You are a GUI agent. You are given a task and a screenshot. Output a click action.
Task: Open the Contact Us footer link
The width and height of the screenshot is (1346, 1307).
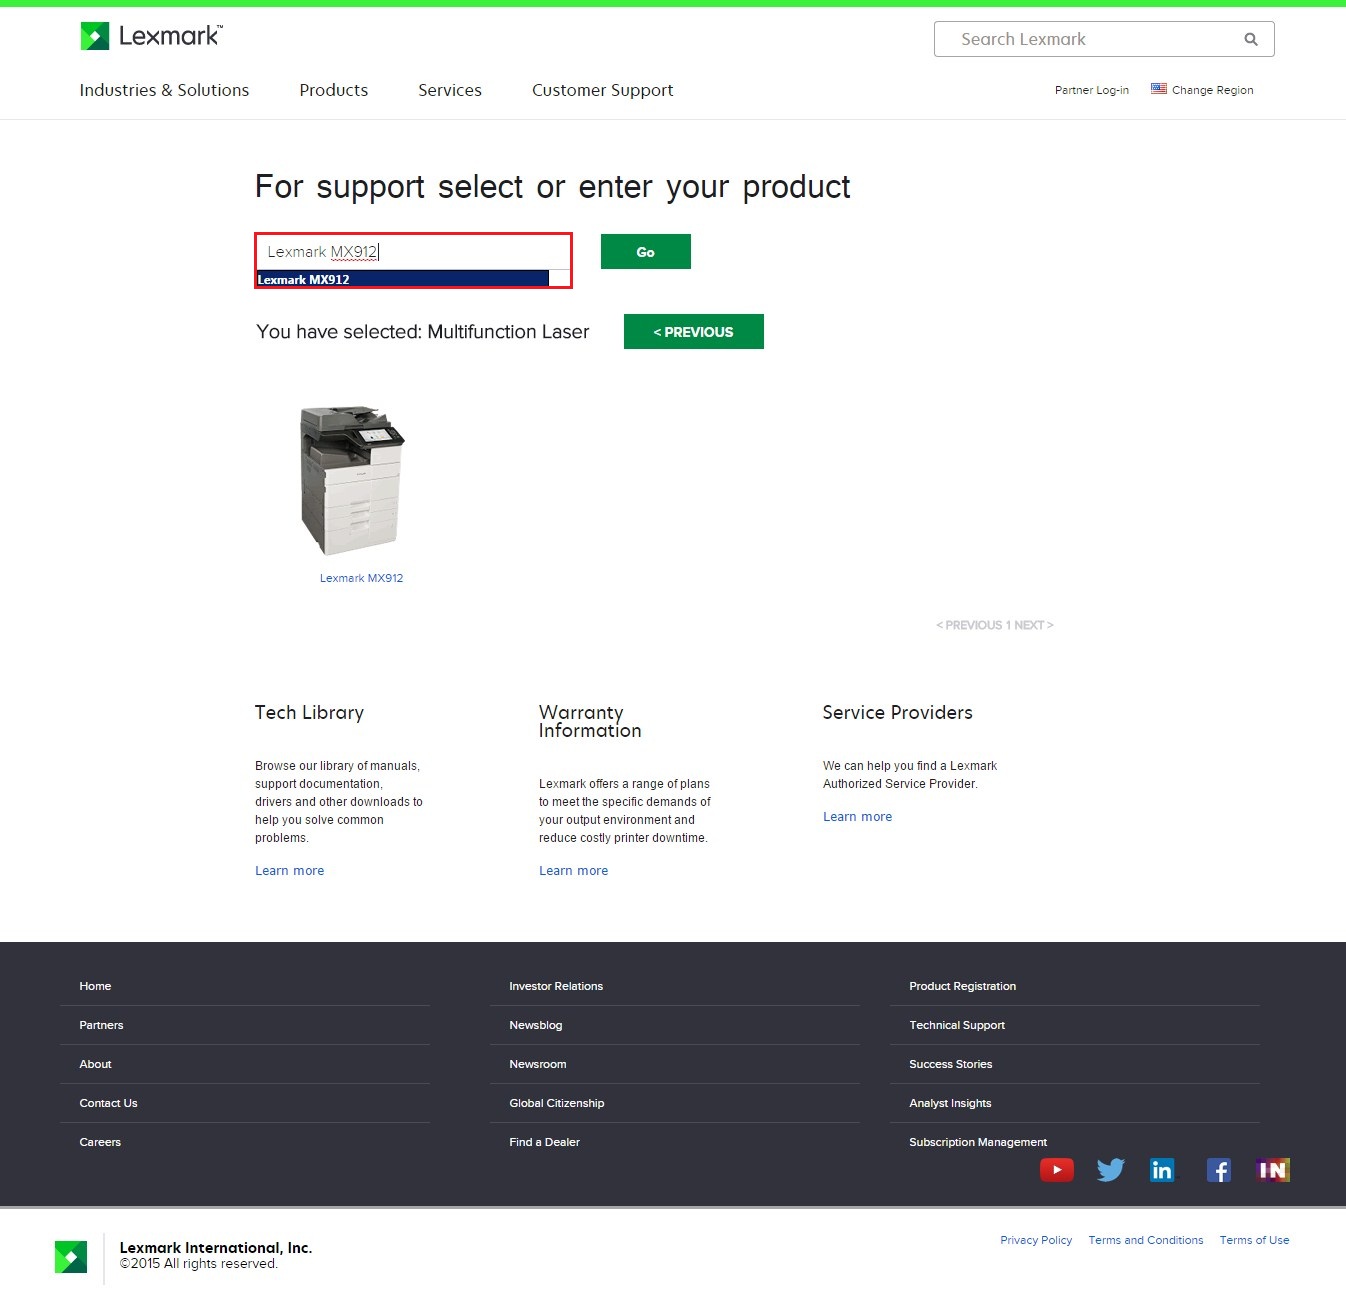point(108,1103)
